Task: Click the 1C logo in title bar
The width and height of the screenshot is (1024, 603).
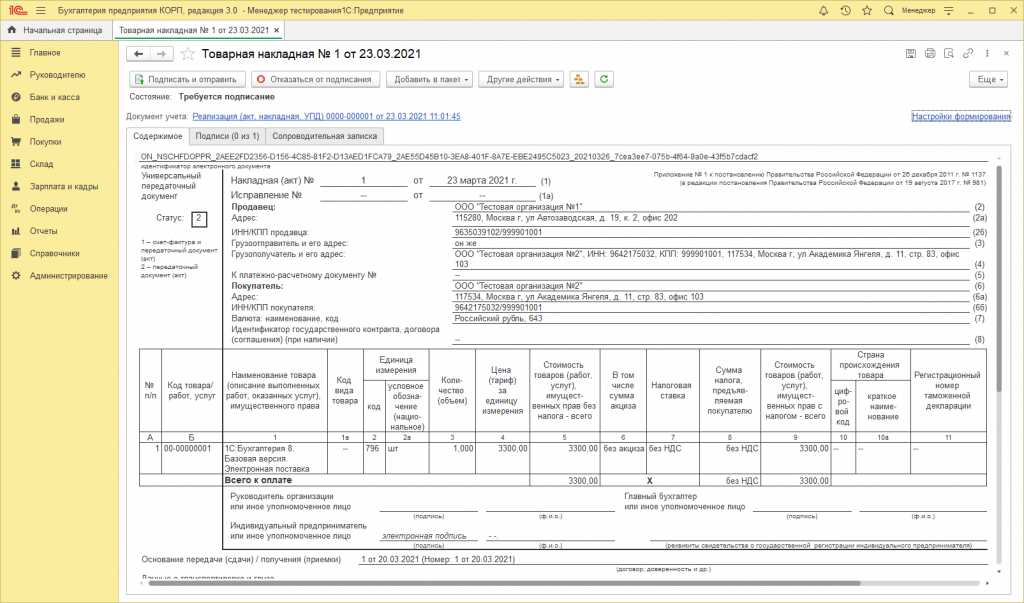Action: click(x=16, y=10)
